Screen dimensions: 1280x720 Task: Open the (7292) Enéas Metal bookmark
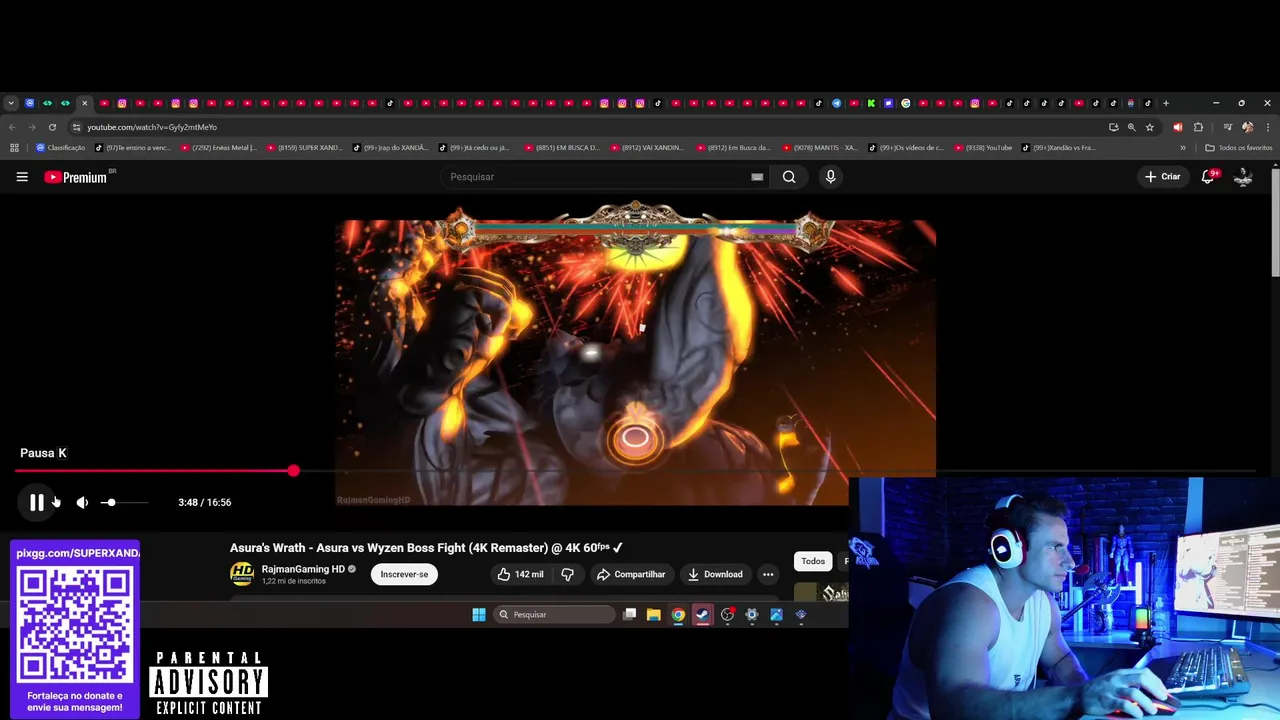(x=219, y=148)
